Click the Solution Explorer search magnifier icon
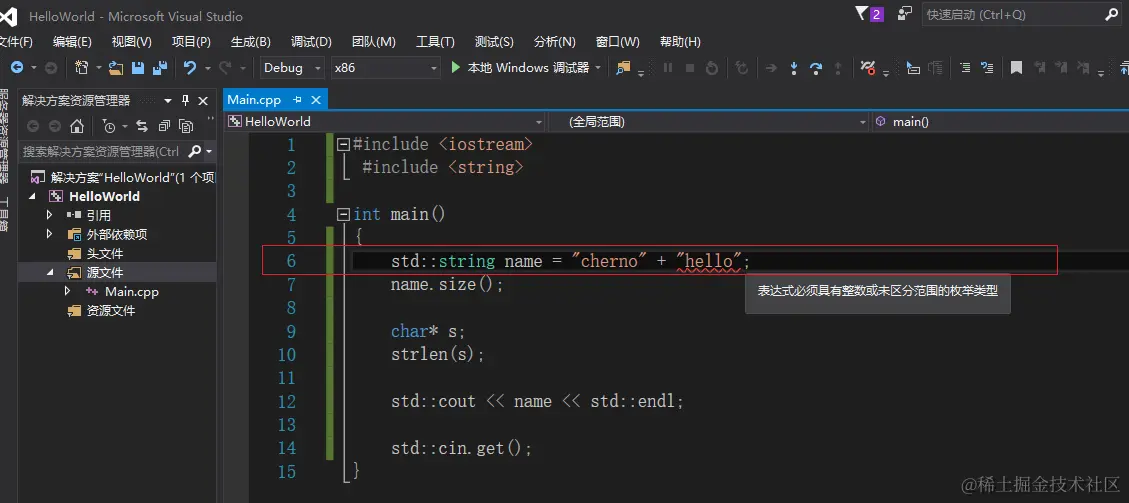This screenshot has width=1129, height=503. [194, 151]
